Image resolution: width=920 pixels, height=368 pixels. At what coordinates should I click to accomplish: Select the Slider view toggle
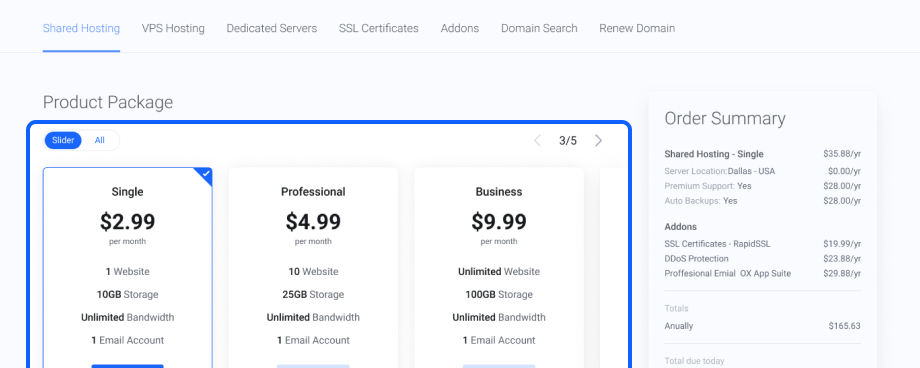pos(63,140)
